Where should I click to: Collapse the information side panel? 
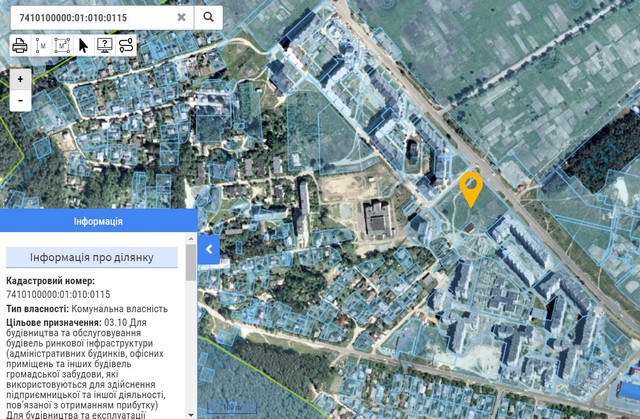coord(208,249)
